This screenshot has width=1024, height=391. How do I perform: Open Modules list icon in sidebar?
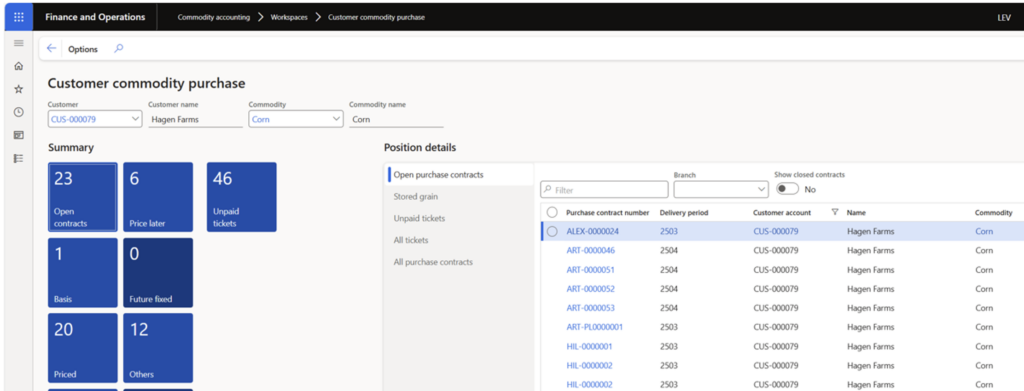tap(18, 158)
